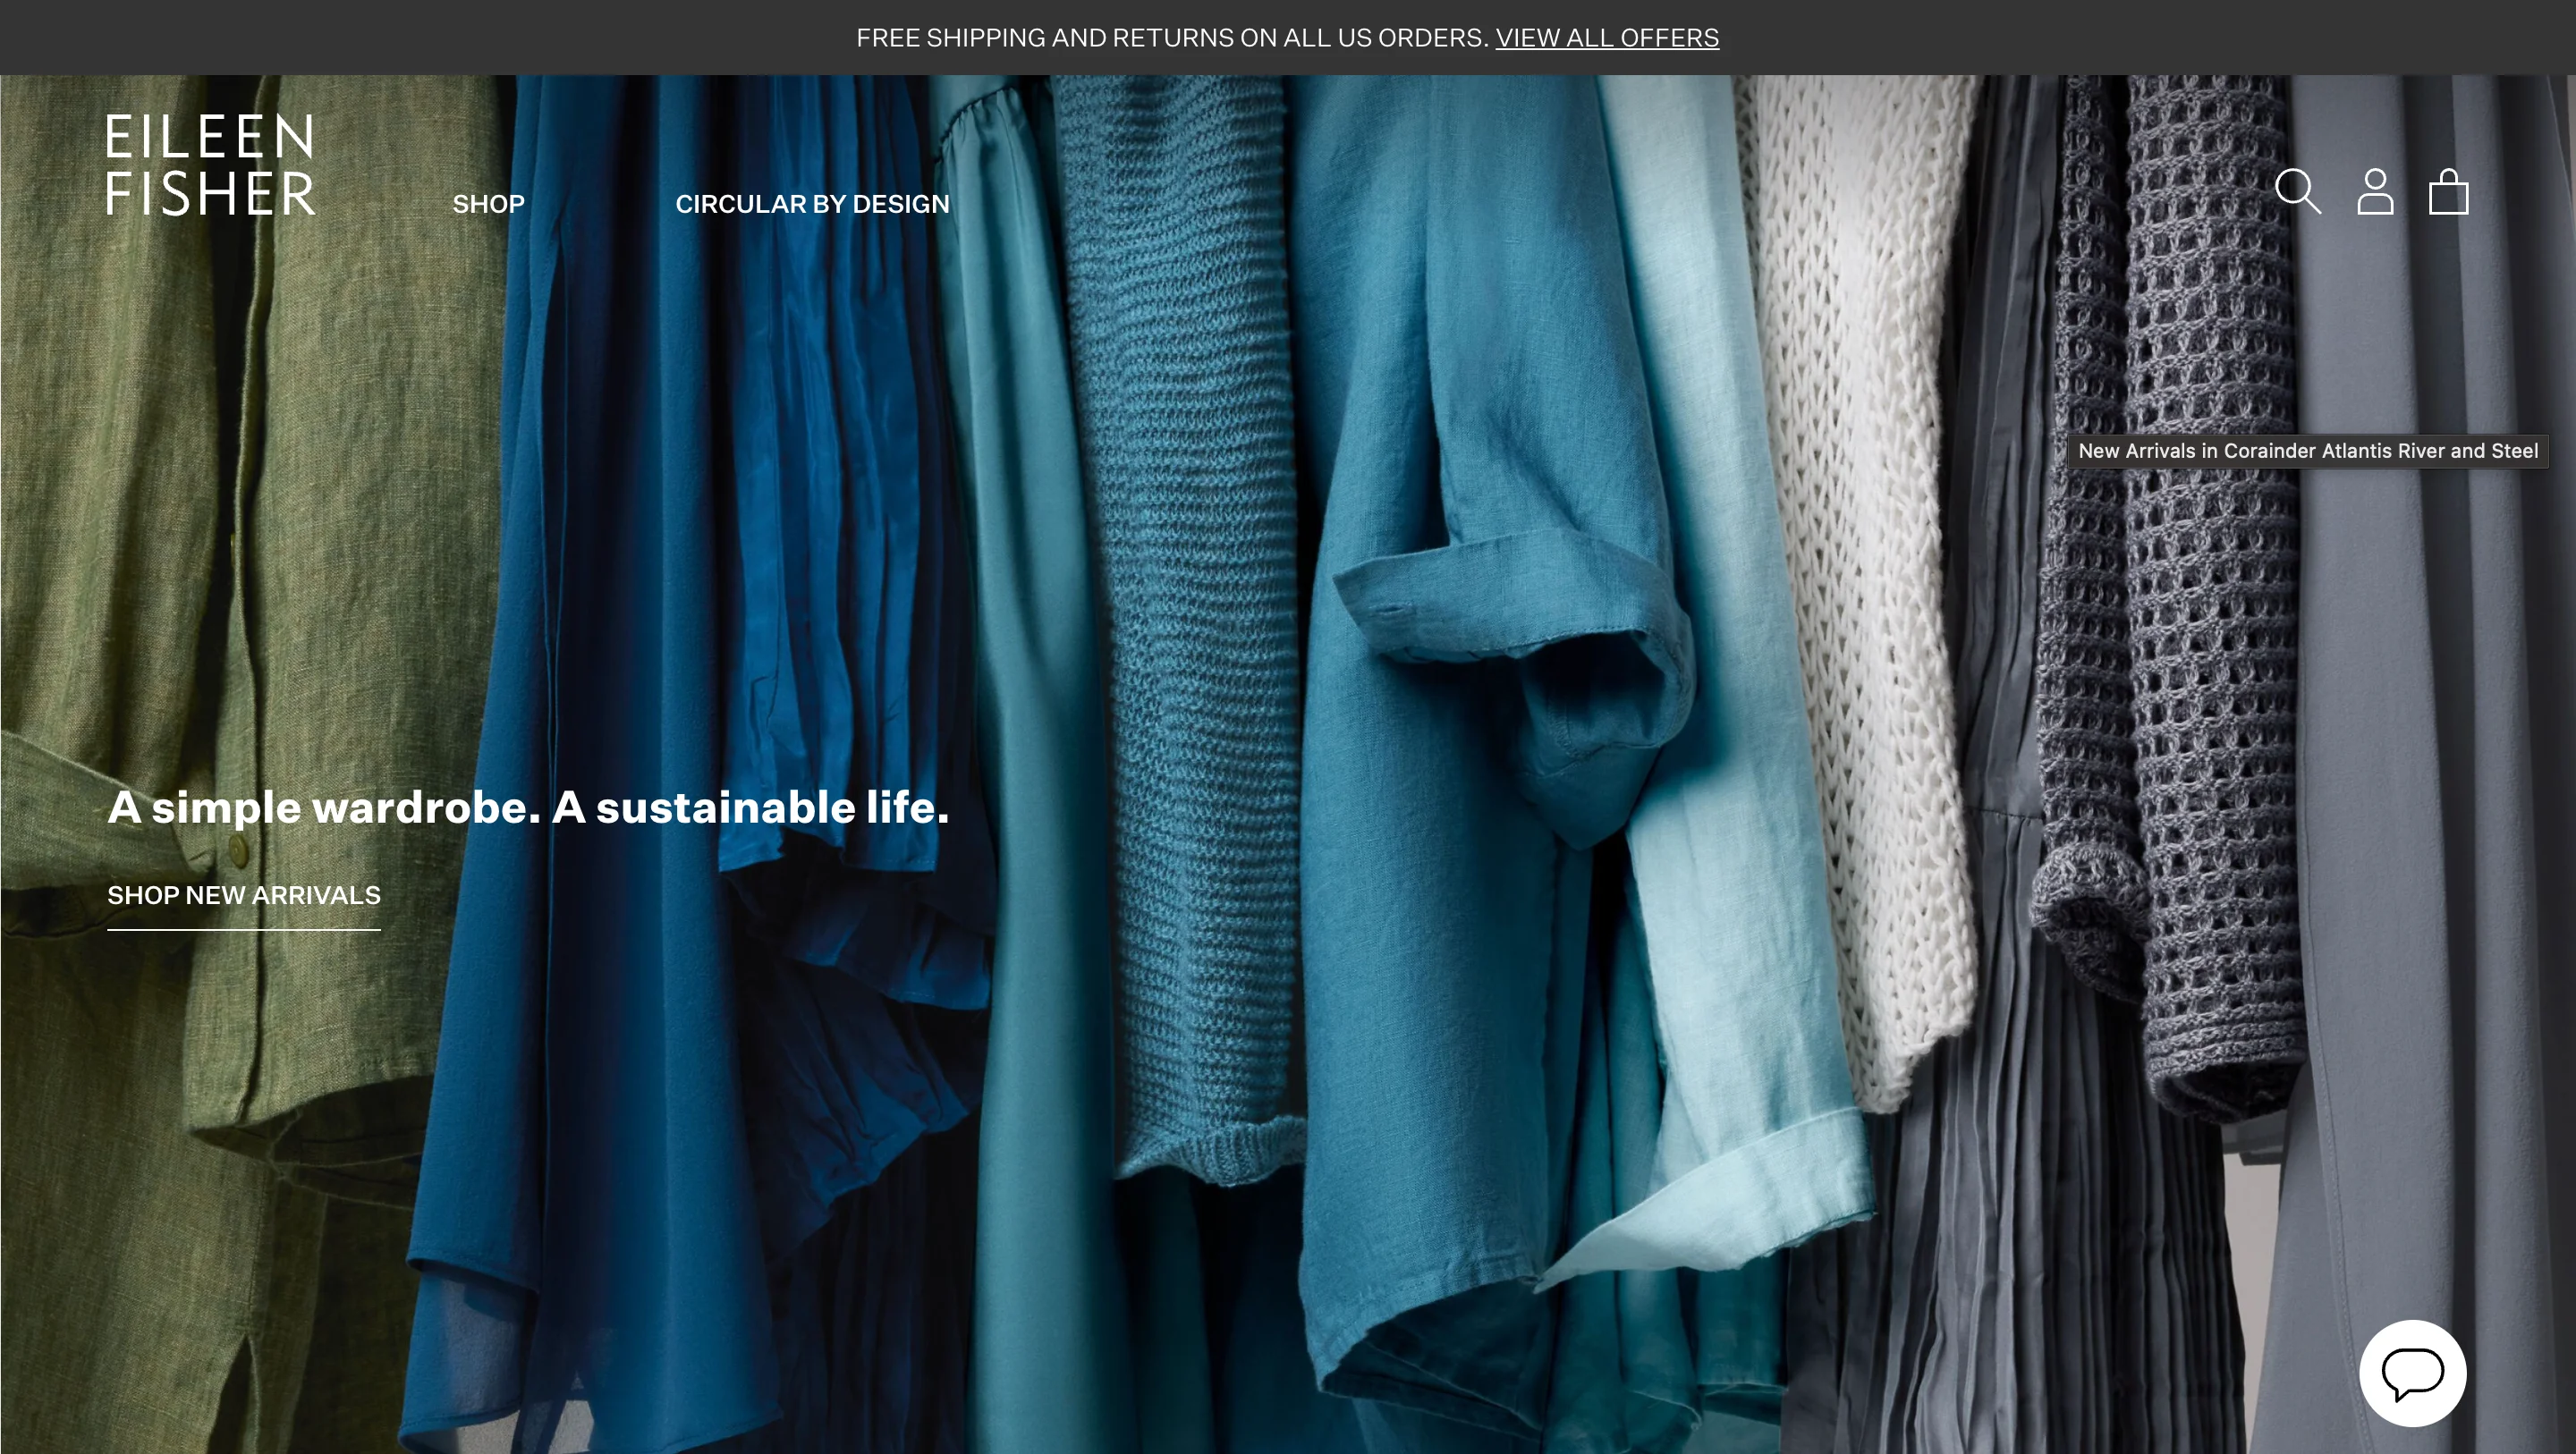Open the shopping bag icon
This screenshot has width=2576, height=1454.
2448,191
